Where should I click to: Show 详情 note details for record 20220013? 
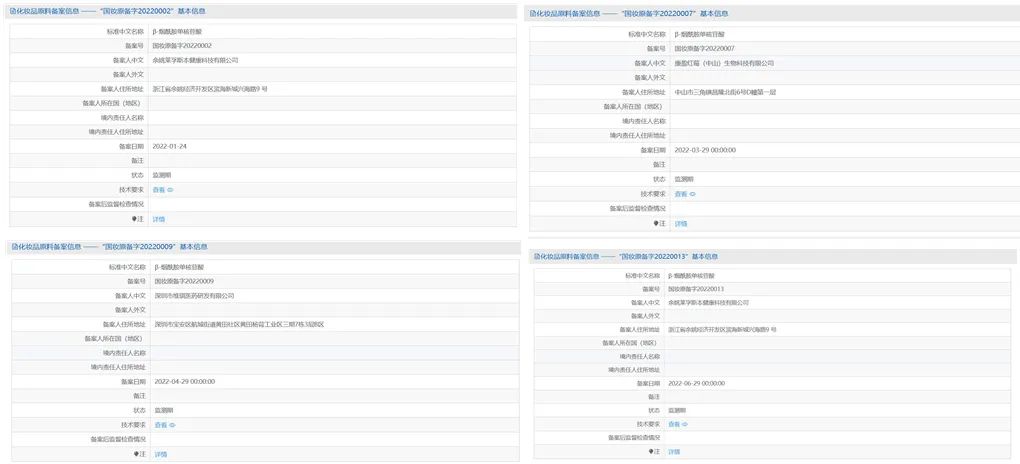coord(674,452)
